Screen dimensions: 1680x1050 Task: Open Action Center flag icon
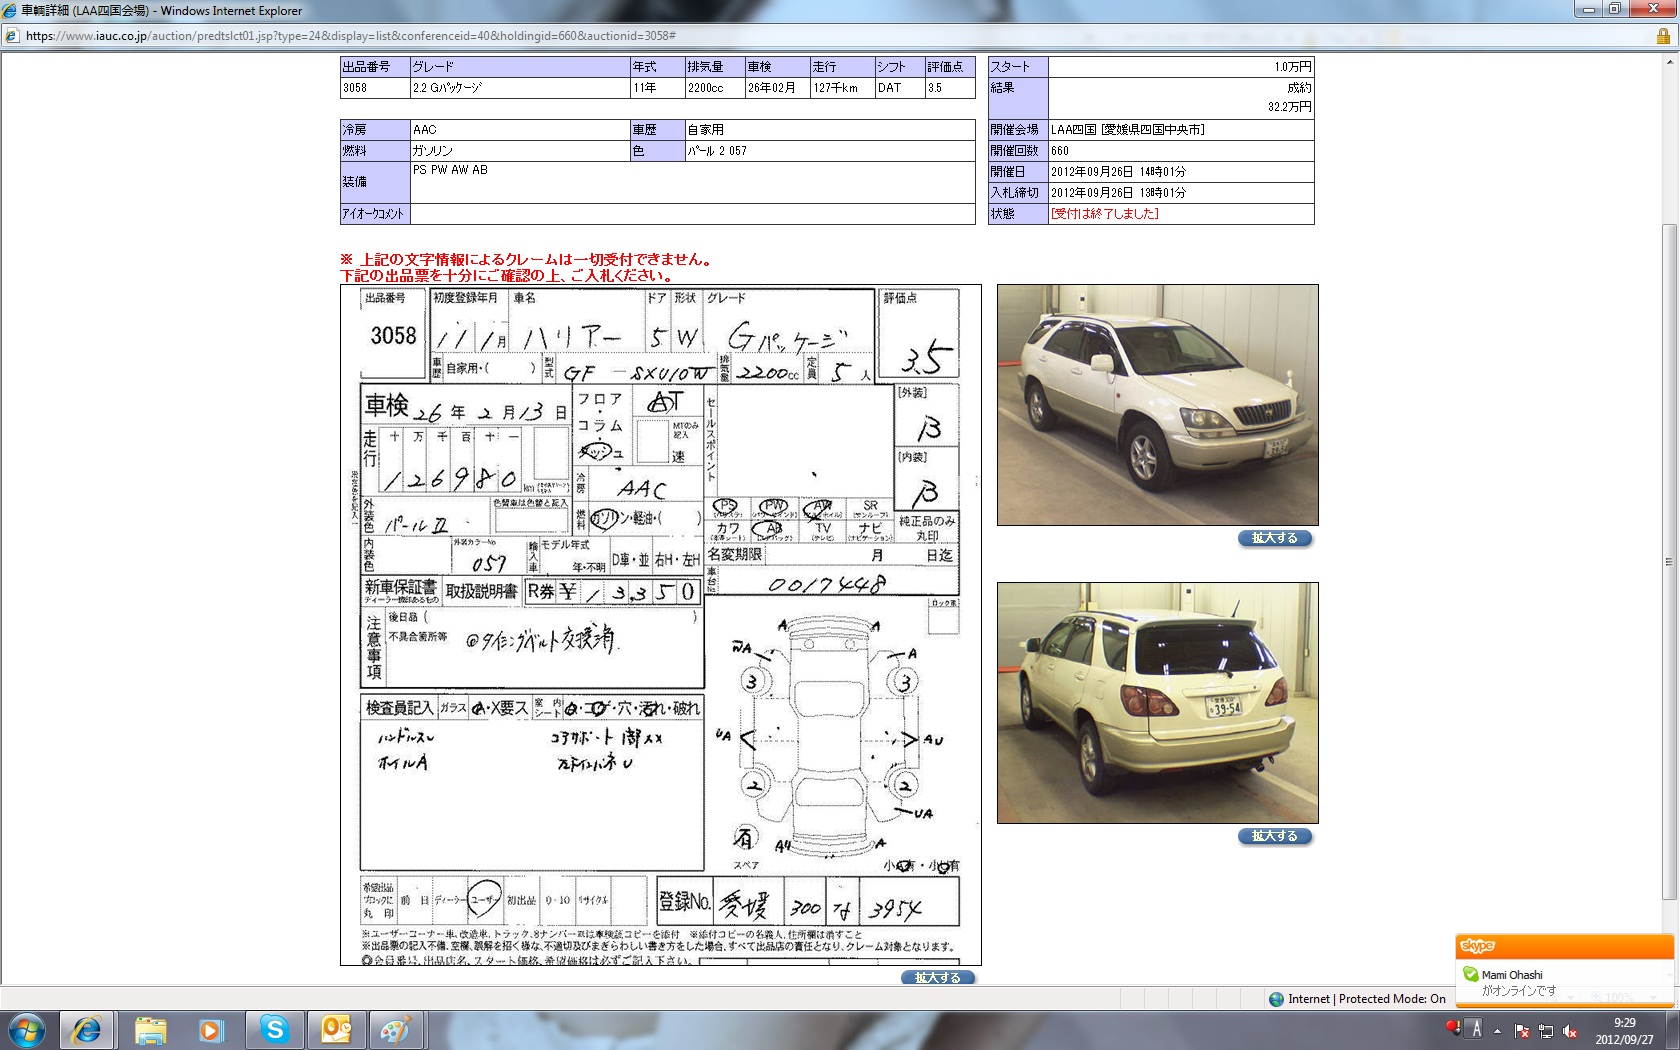(x=1522, y=1031)
